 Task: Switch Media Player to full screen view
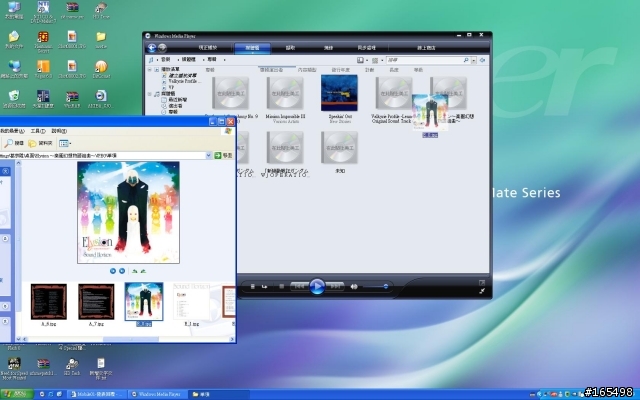(x=482, y=282)
